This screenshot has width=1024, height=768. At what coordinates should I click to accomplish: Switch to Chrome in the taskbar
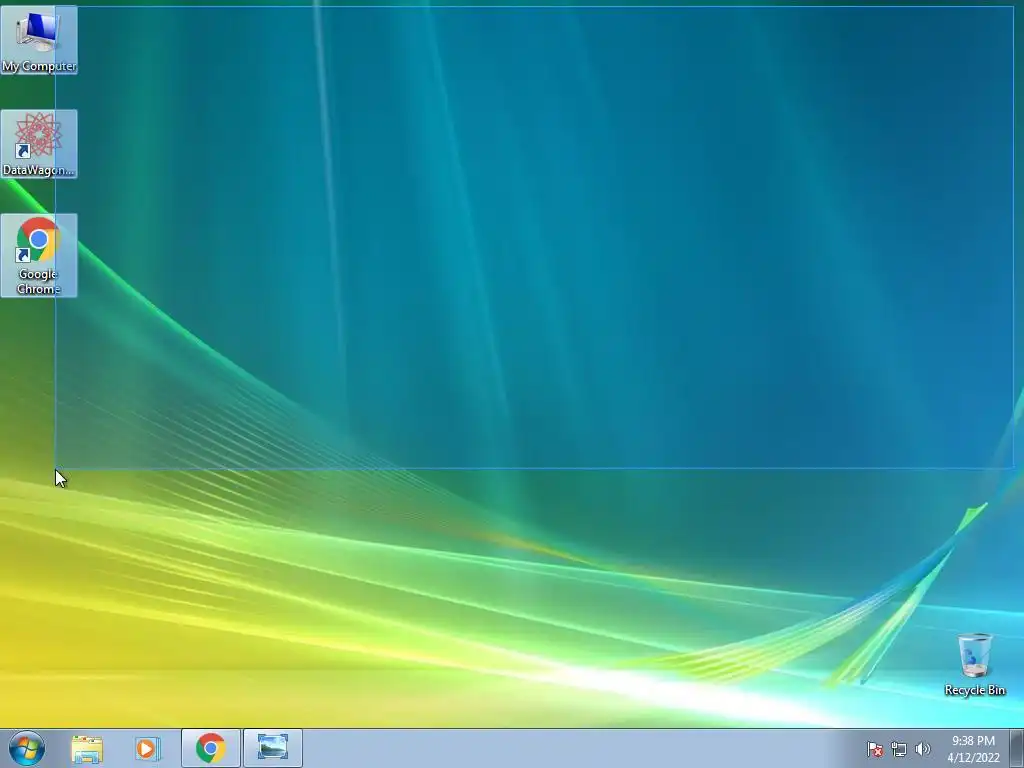point(211,748)
